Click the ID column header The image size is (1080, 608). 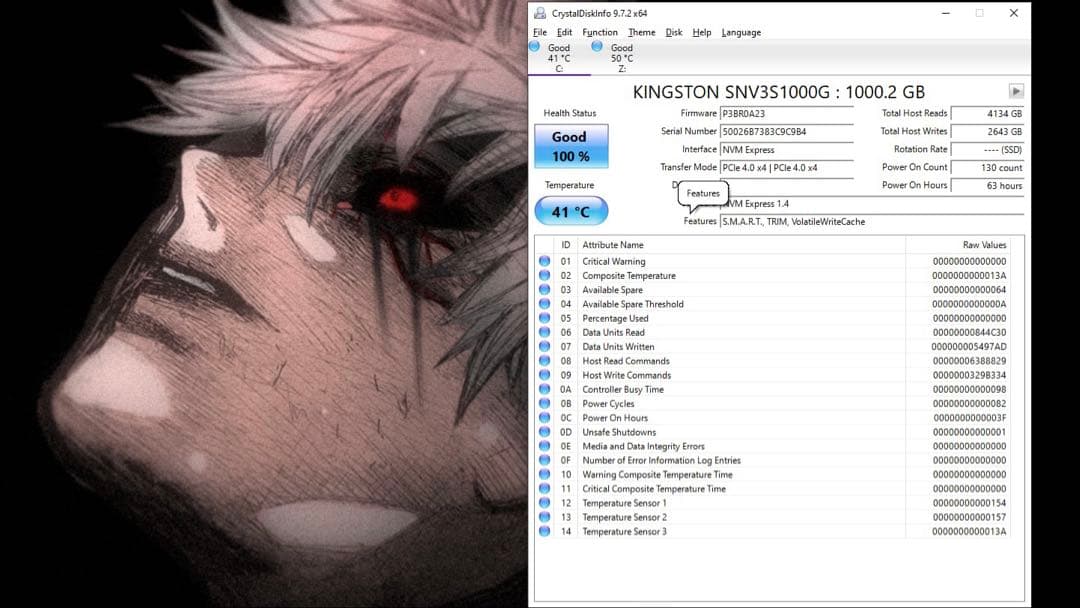(565, 244)
